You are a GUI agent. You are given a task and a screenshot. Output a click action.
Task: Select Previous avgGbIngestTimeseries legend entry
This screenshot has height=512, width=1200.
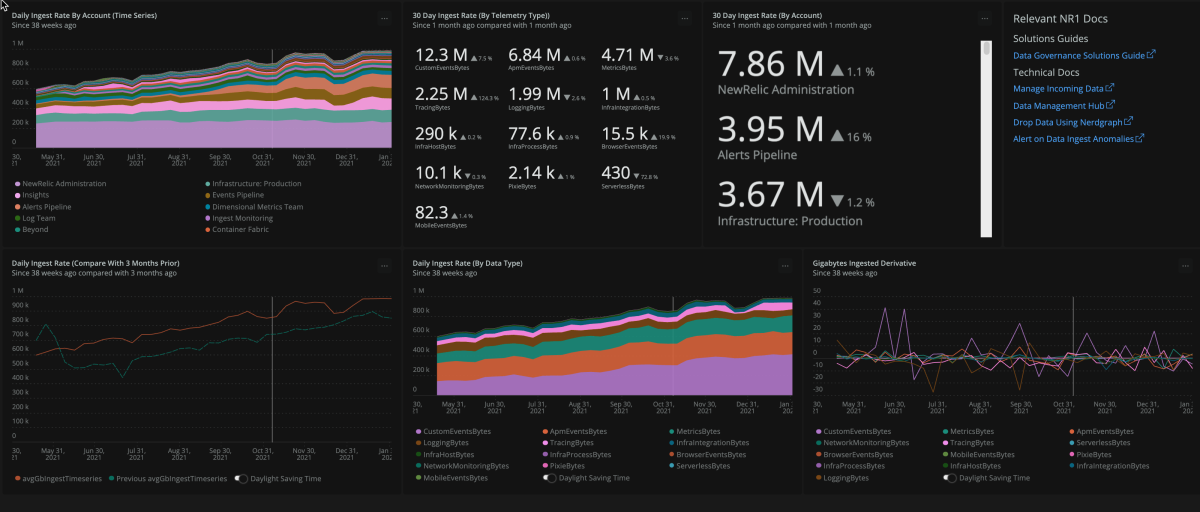tap(170, 478)
